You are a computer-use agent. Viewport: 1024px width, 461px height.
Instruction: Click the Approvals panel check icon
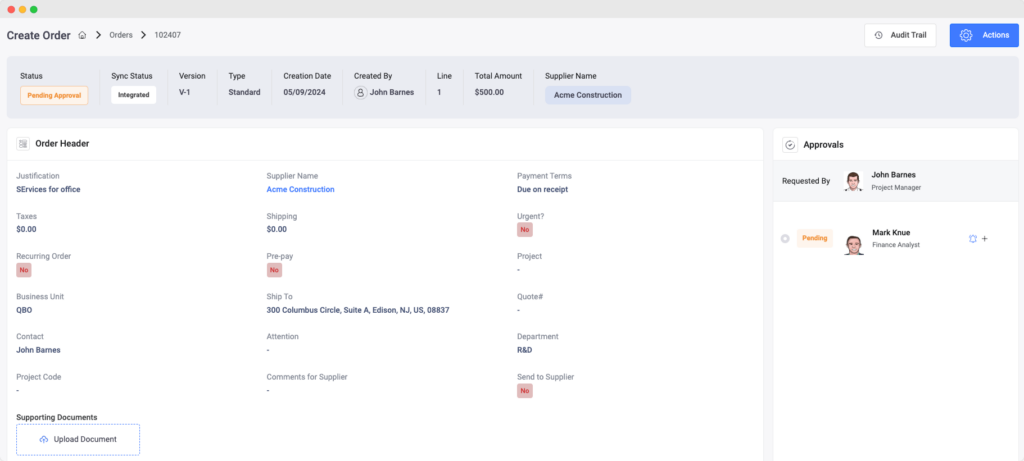[790, 145]
